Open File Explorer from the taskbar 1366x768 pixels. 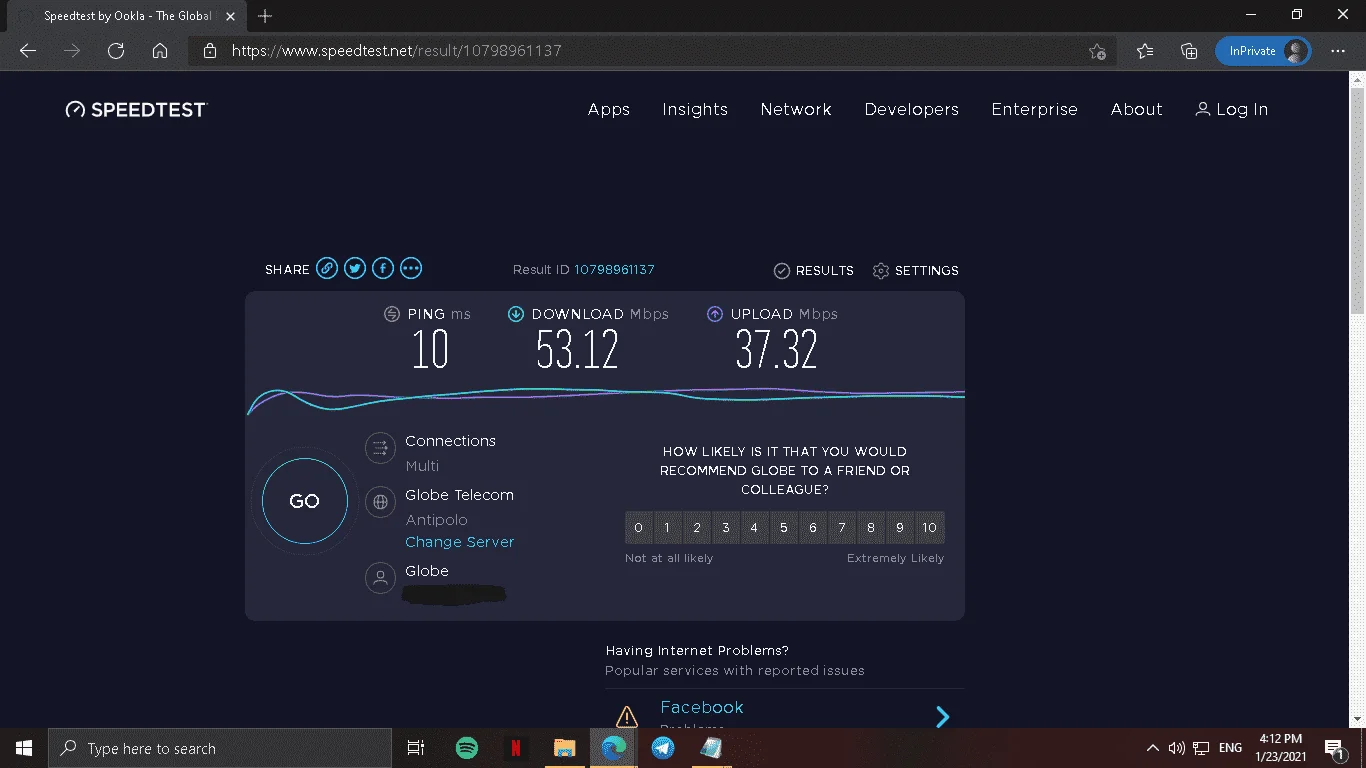(565, 748)
